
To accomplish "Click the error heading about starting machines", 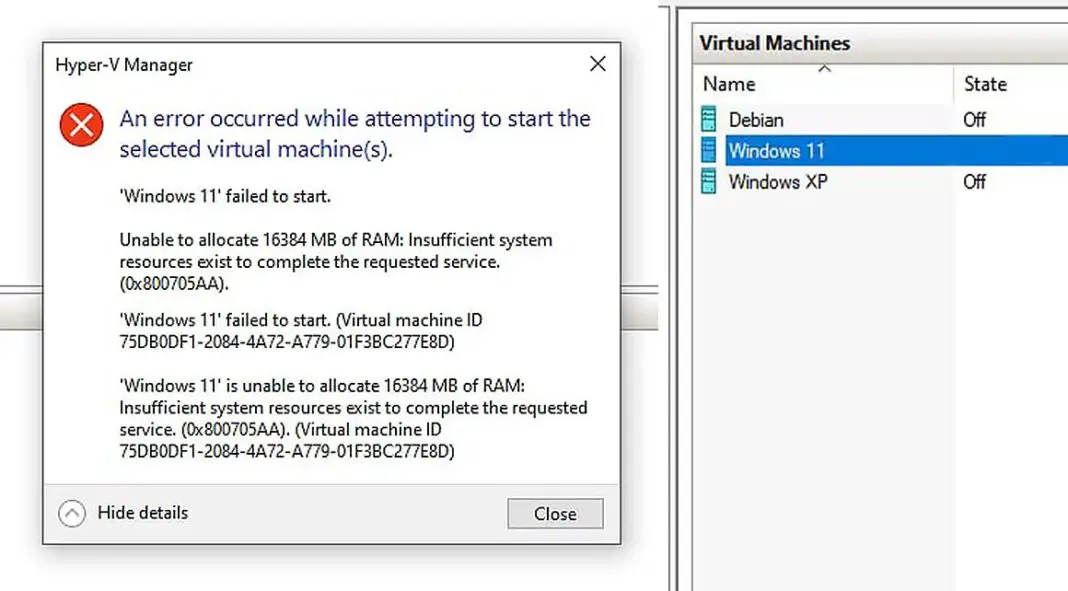I will [x=355, y=133].
